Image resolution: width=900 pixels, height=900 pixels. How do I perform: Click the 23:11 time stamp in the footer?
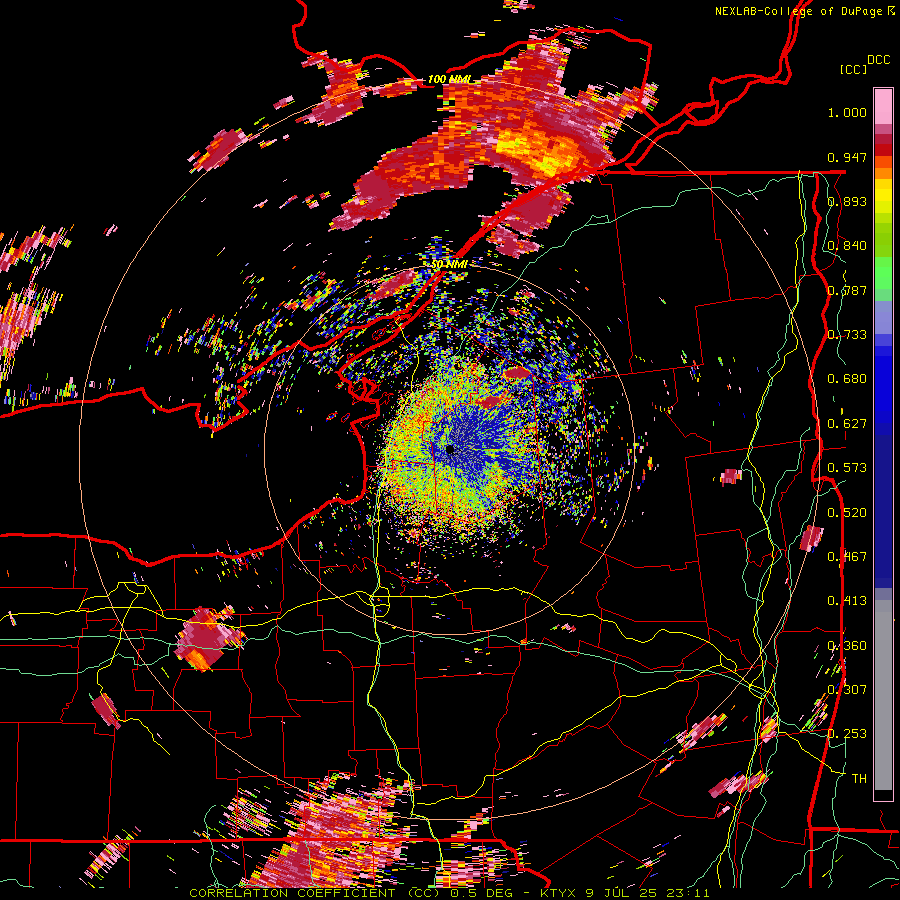coord(688,893)
